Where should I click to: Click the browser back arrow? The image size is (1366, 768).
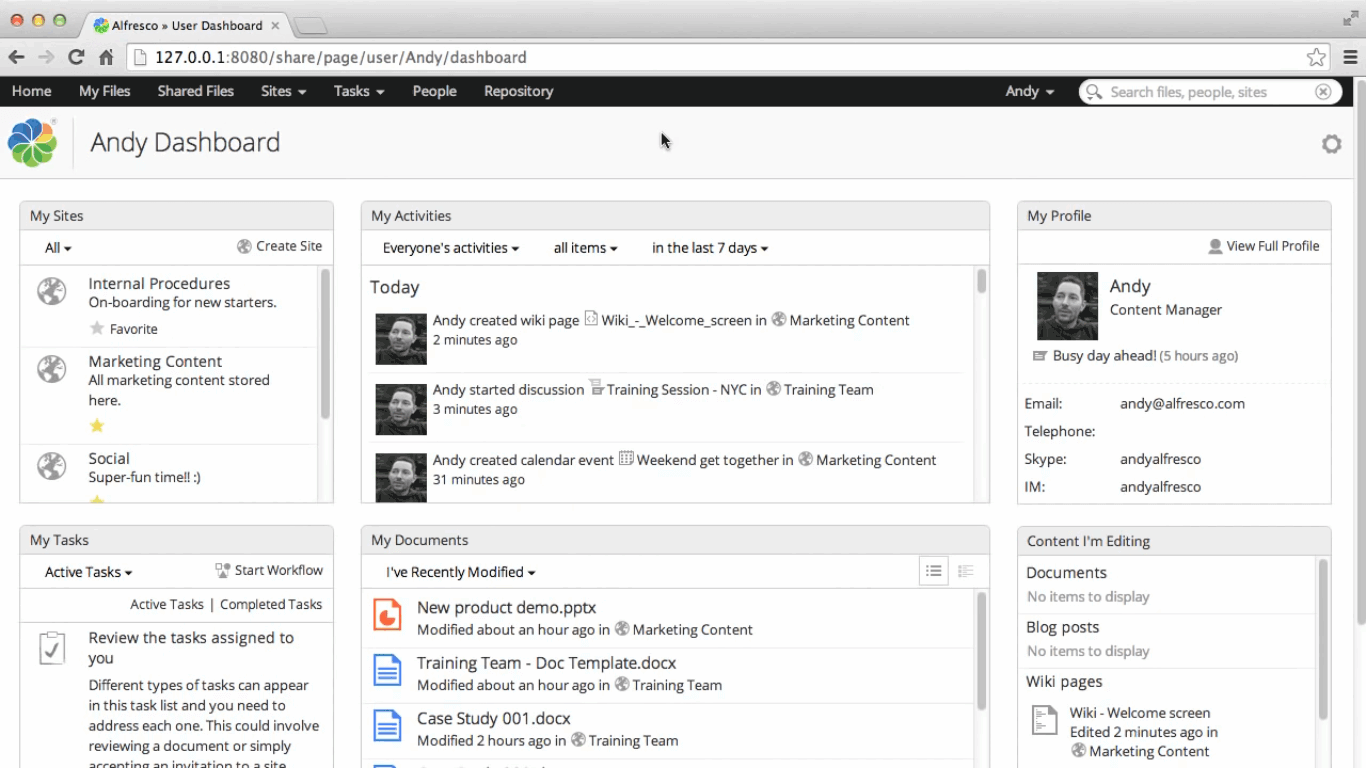17,57
